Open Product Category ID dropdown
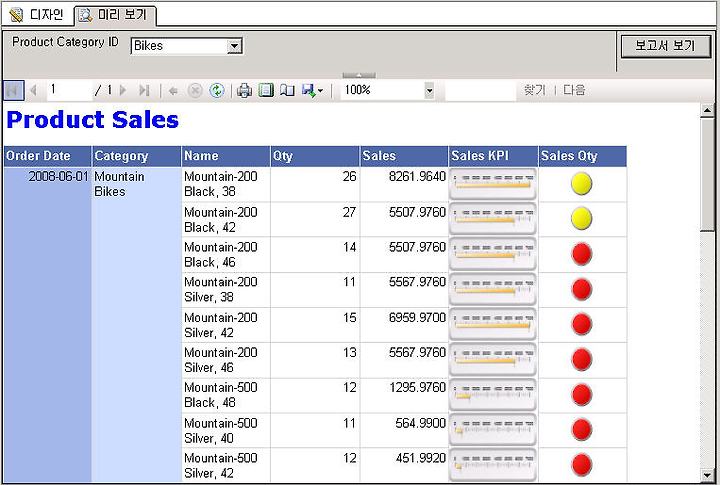720x485 pixels. tap(234, 46)
